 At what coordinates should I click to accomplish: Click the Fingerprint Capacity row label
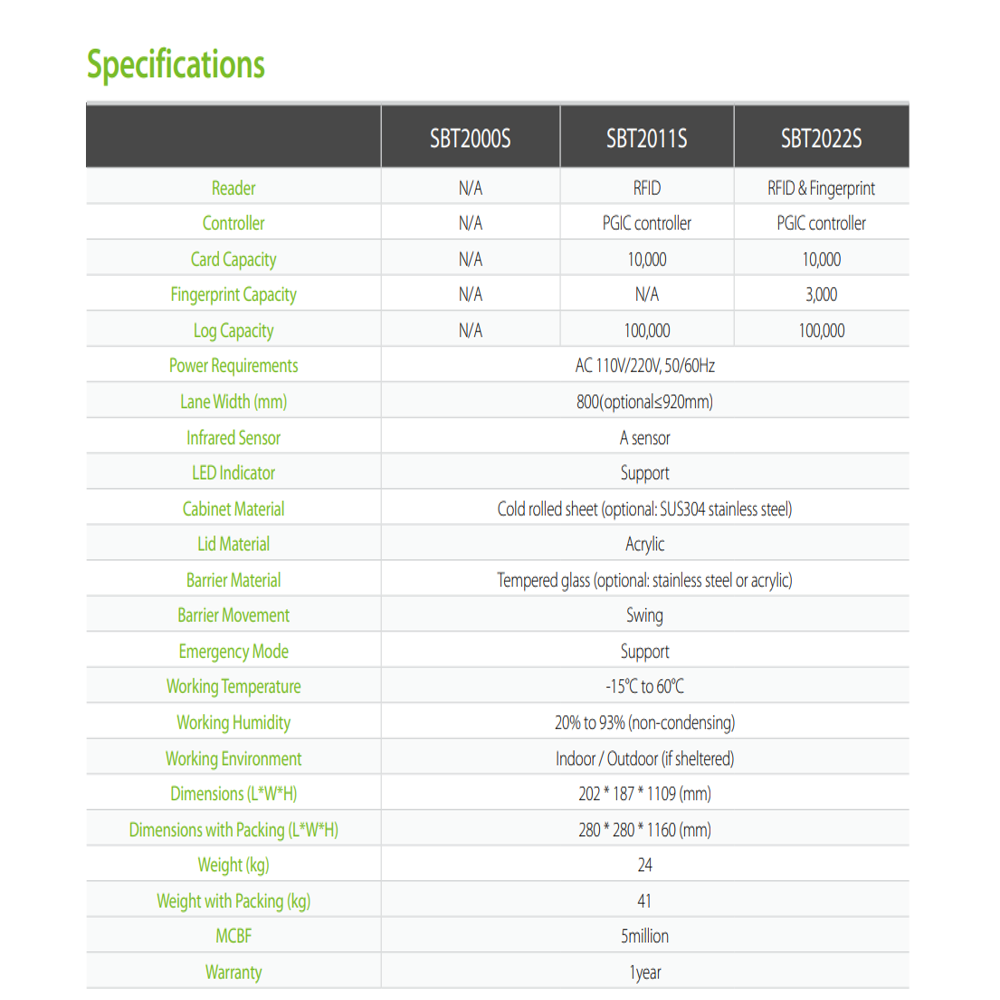(233, 295)
